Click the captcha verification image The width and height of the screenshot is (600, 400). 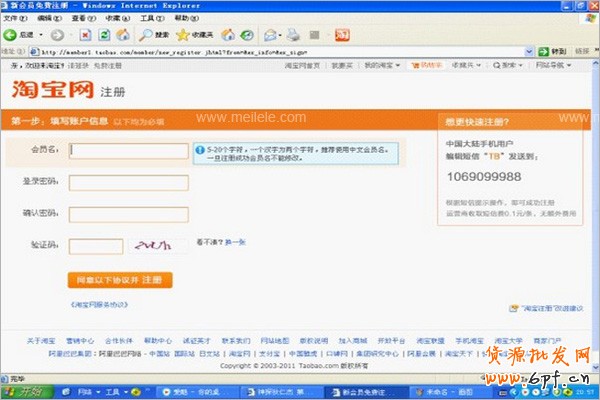click(x=160, y=245)
